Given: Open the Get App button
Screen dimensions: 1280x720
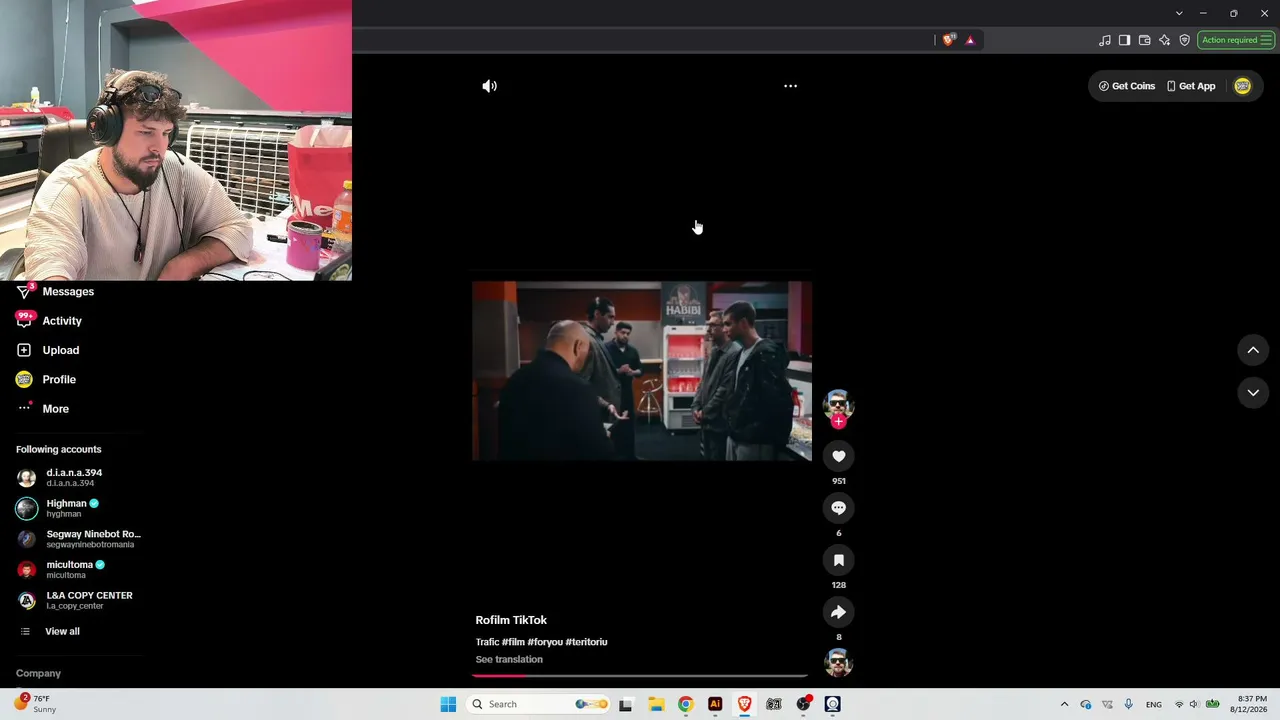Looking at the screenshot, I should (x=1191, y=86).
